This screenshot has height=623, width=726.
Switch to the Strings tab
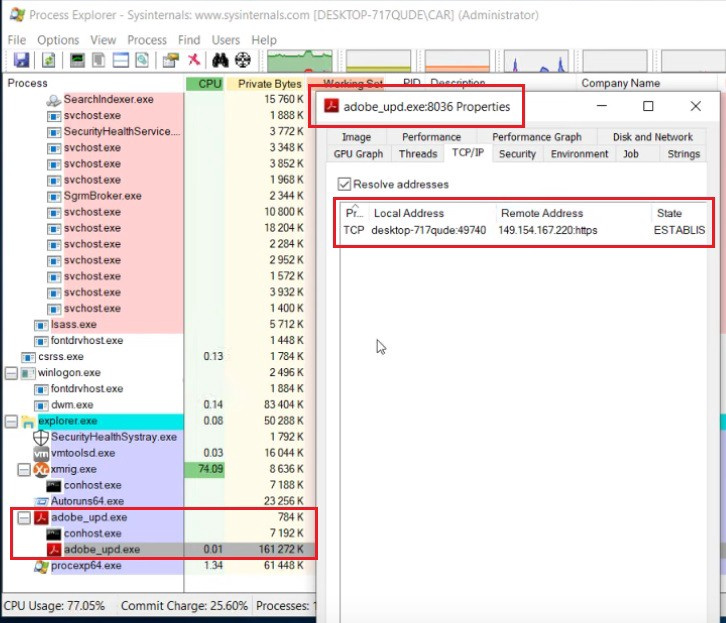683,154
